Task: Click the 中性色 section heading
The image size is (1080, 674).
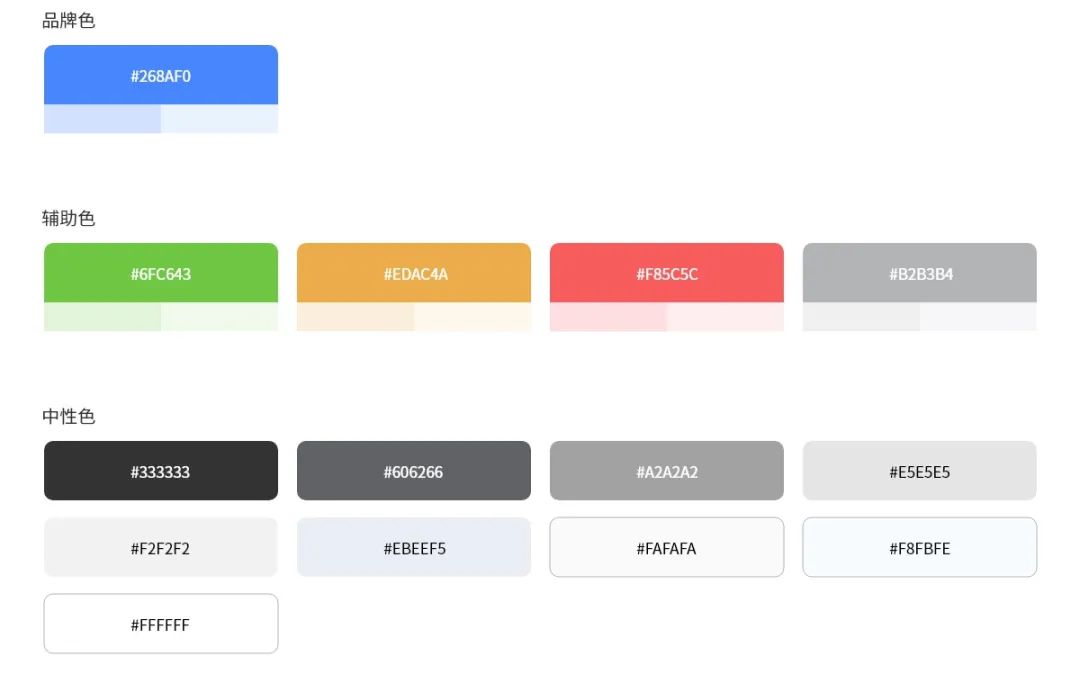Action: pos(69,416)
